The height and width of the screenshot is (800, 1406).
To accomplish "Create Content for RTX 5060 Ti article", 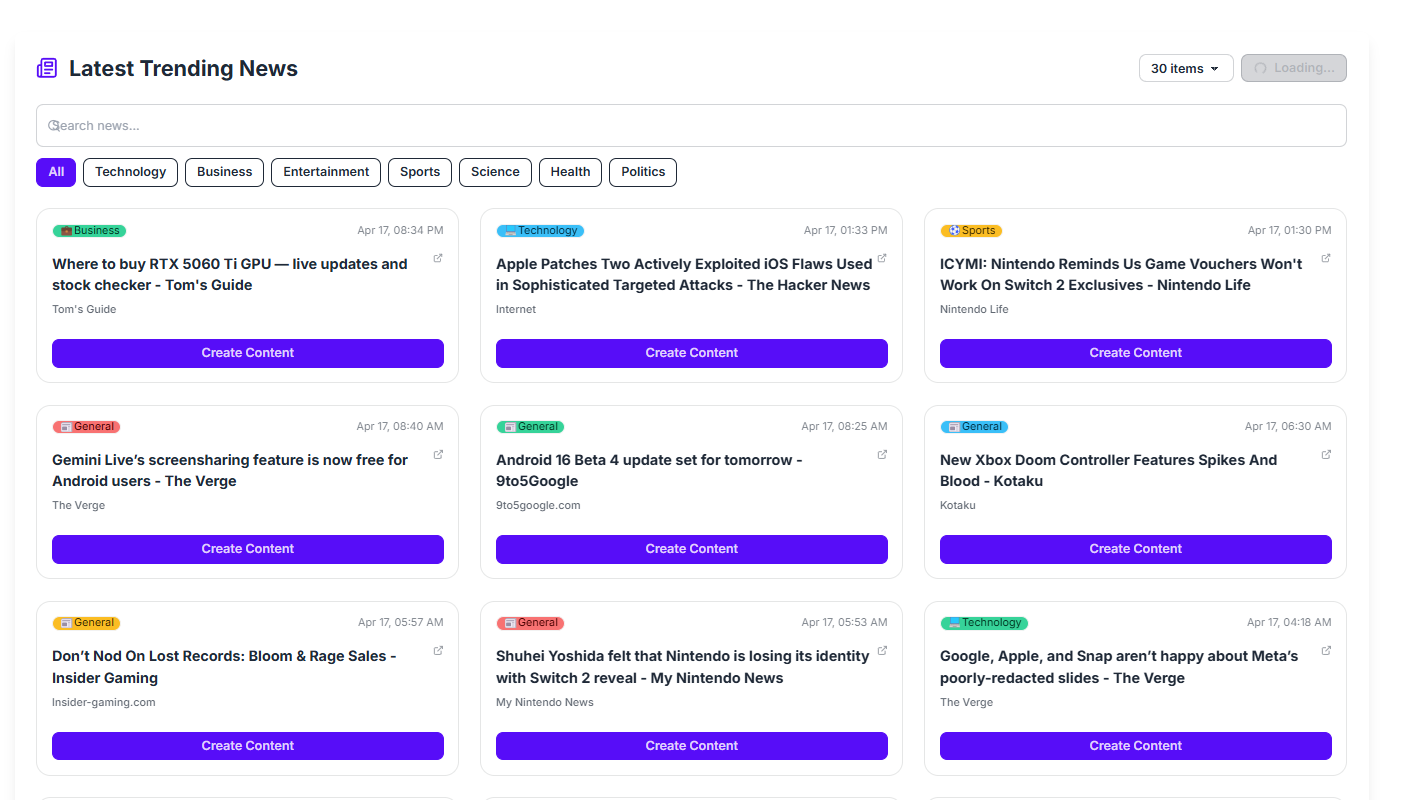I will tap(248, 353).
